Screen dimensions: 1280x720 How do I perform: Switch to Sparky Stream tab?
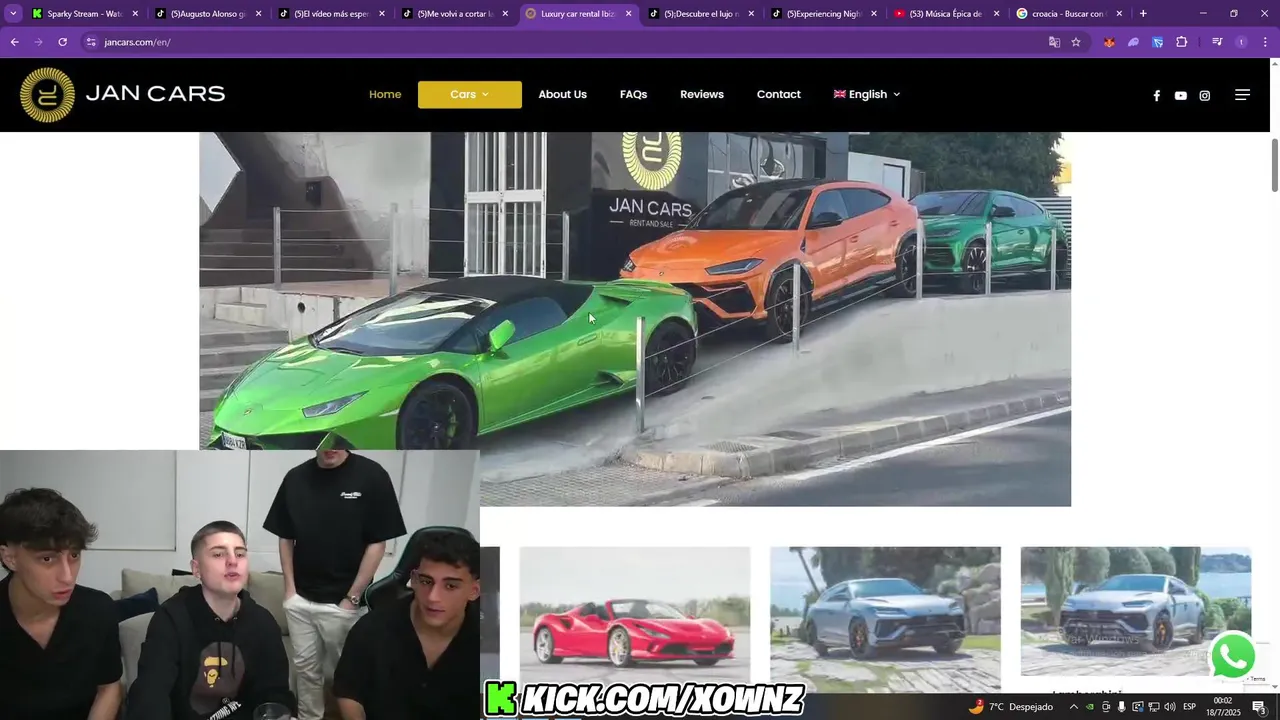(x=84, y=14)
